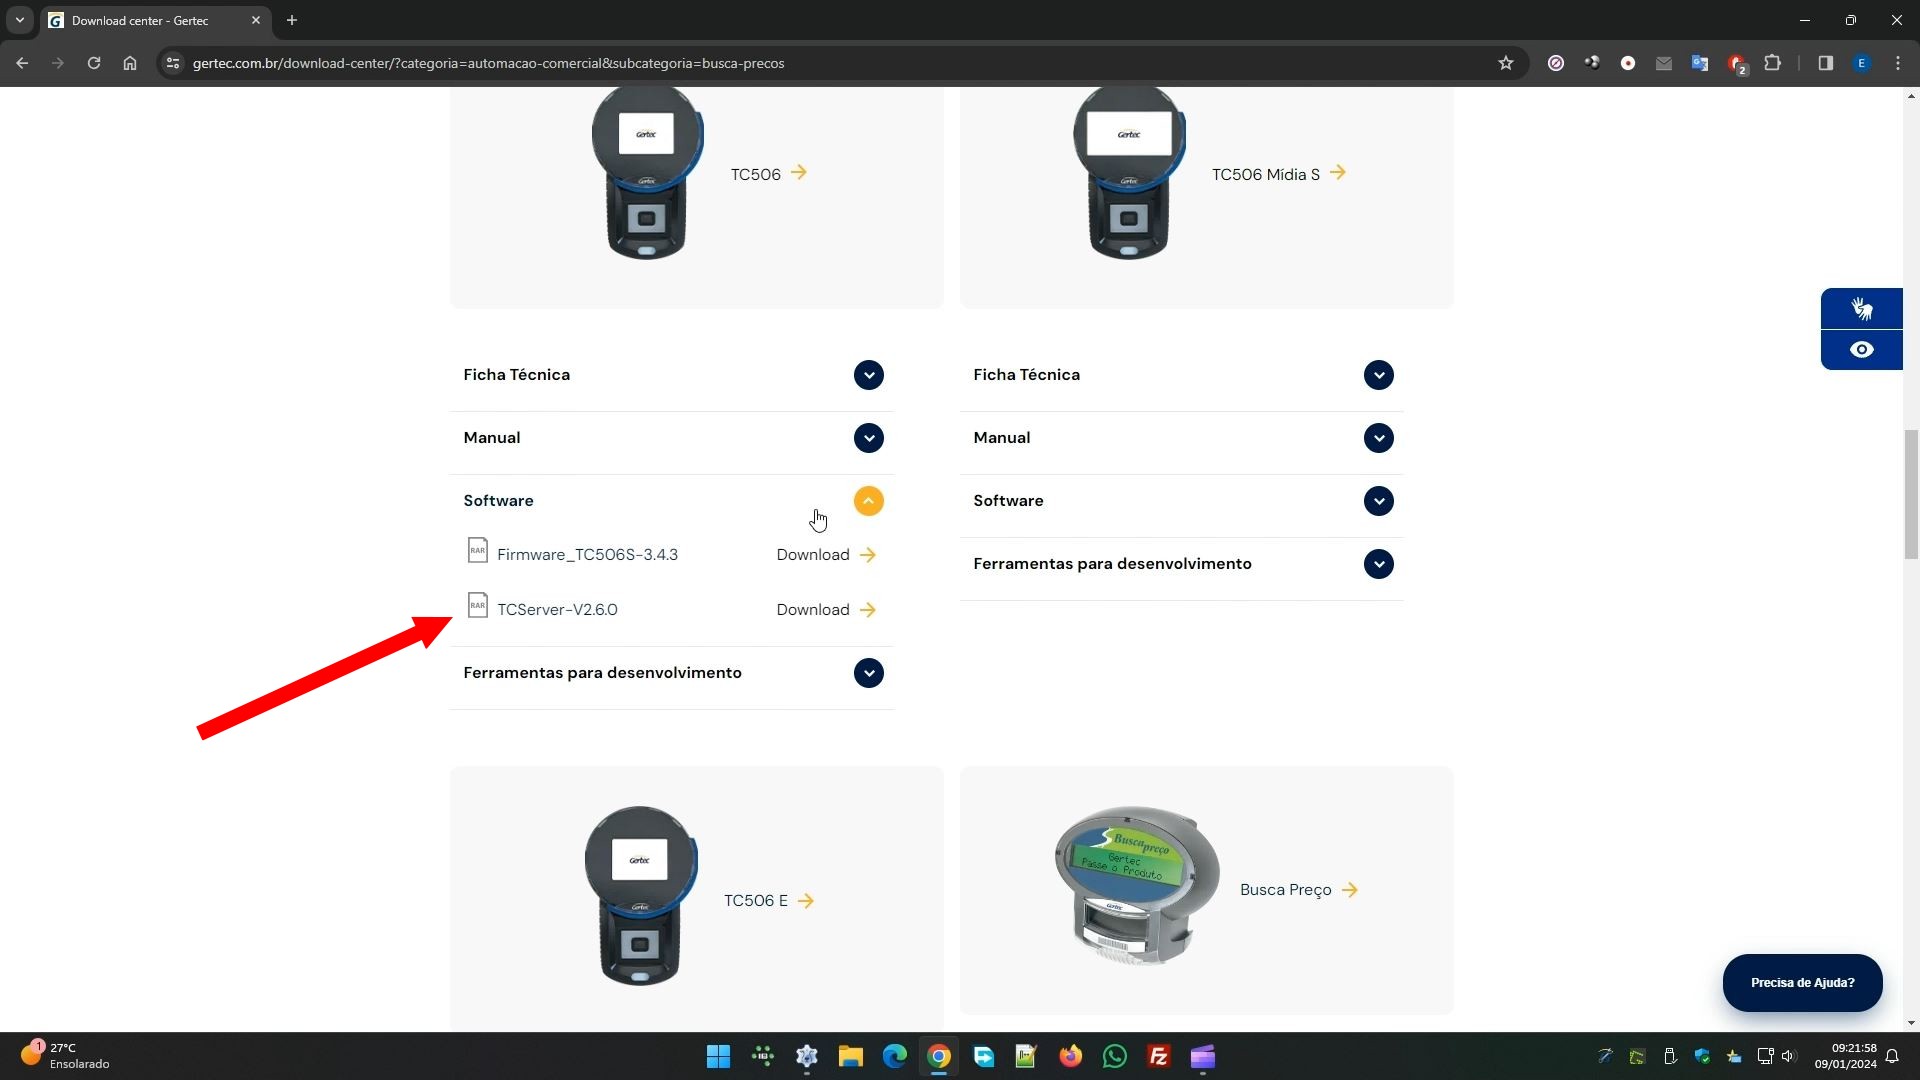Expand Ficha Técnica for TC506
The width and height of the screenshot is (1920, 1080).
[x=868, y=375]
